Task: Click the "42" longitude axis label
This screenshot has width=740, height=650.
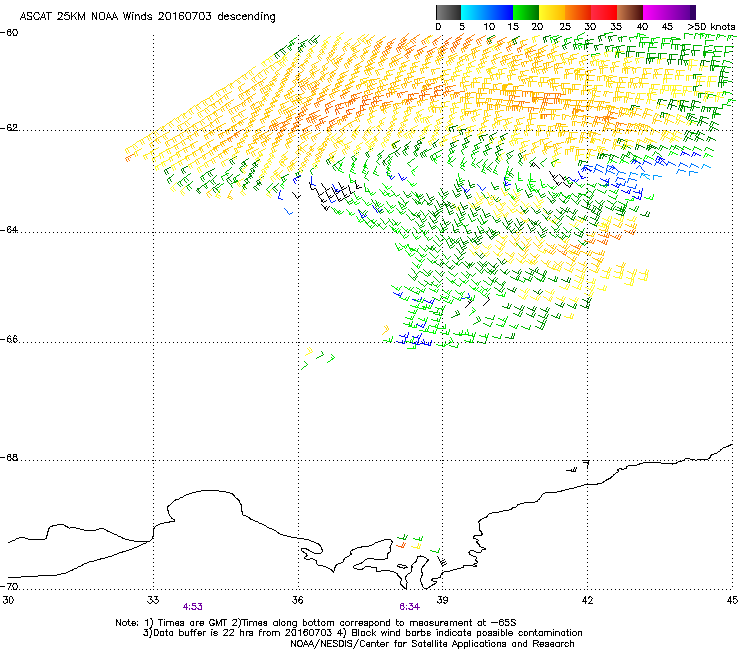Action: pyautogui.click(x=587, y=600)
